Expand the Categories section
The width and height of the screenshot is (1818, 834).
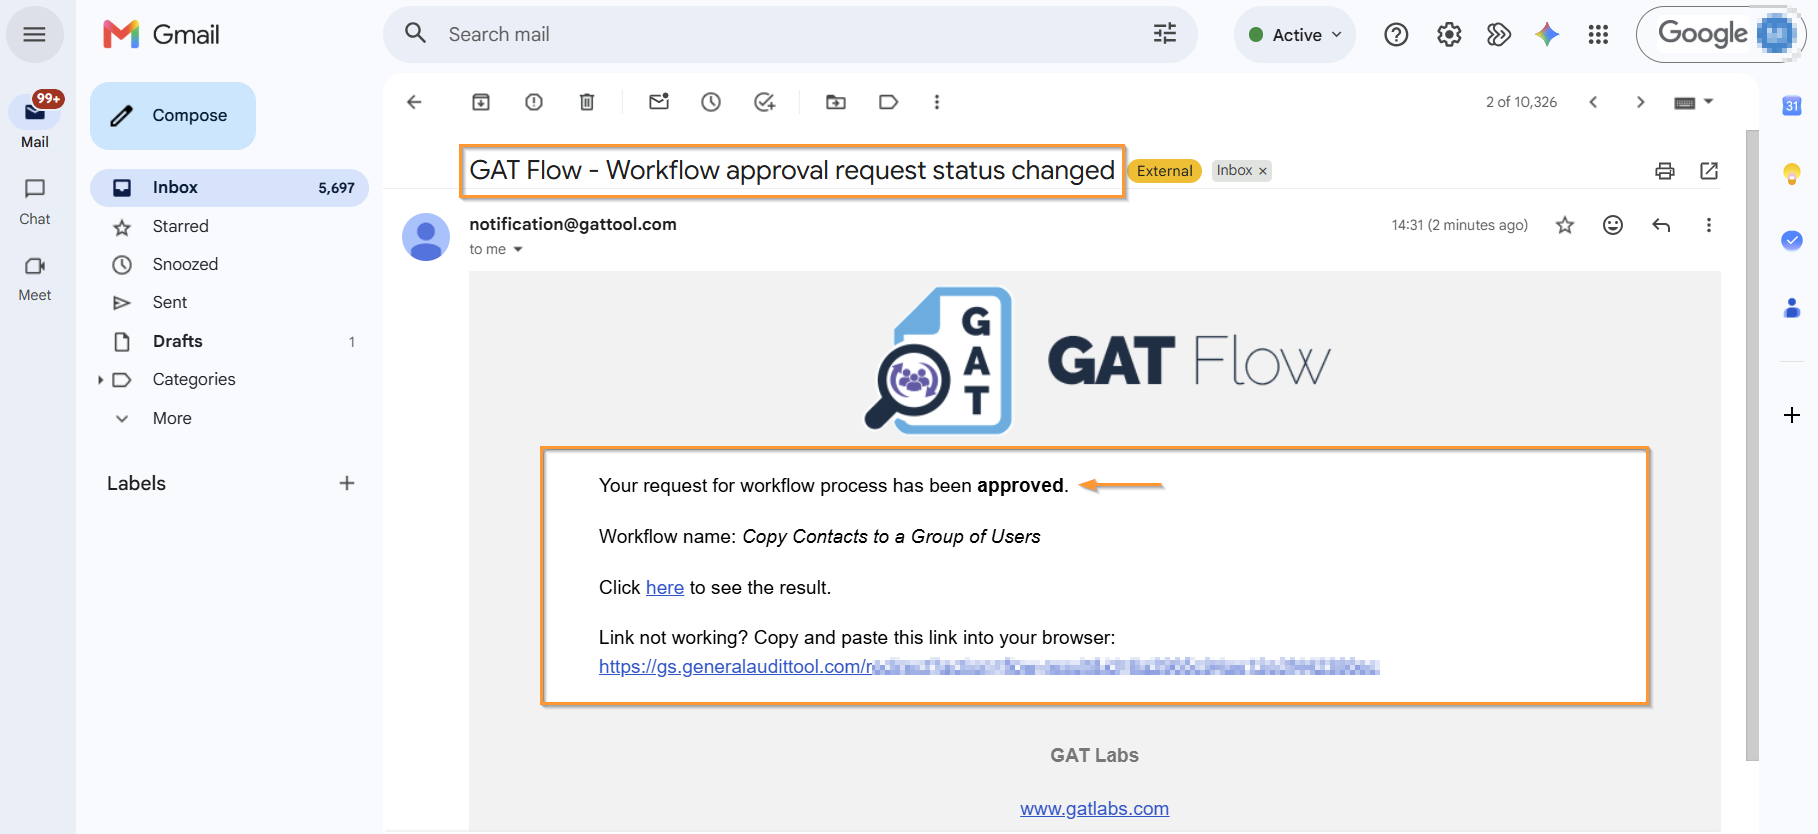(100, 380)
